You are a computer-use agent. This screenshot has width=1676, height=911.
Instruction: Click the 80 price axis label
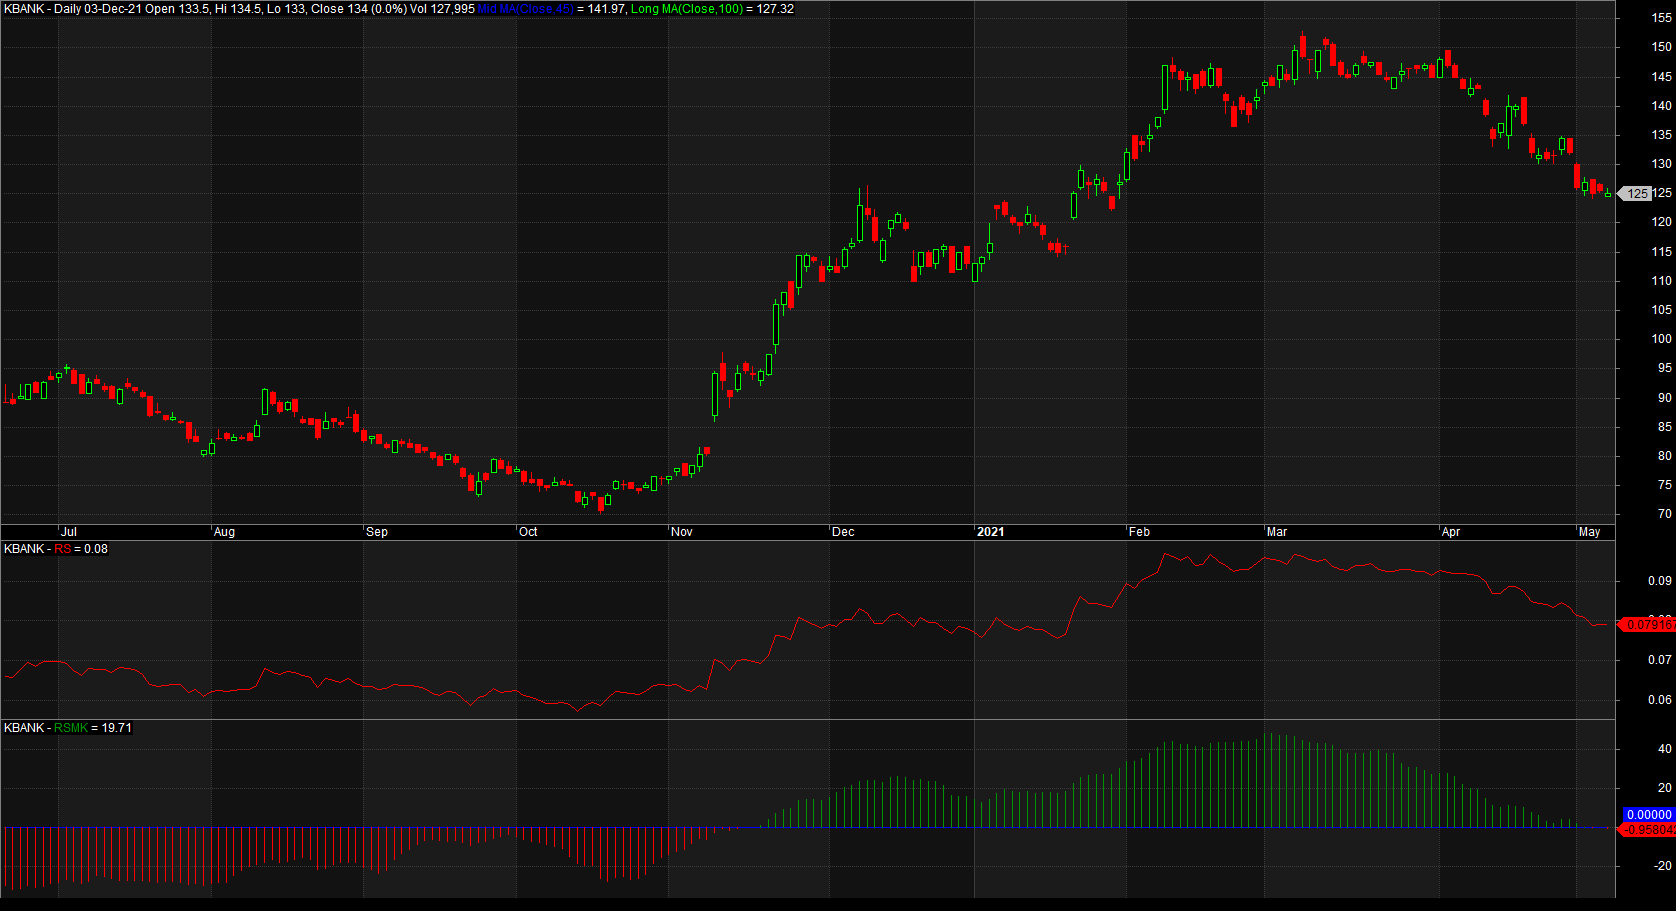coord(1664,456)
